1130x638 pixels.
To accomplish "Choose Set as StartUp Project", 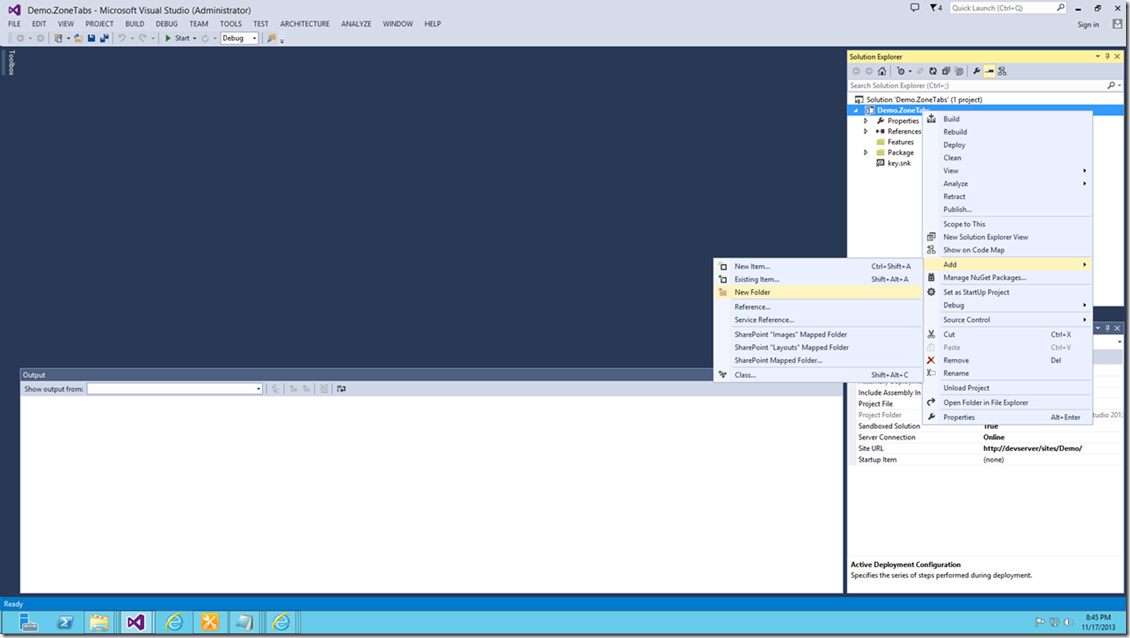I will [x=1007, y=292].
